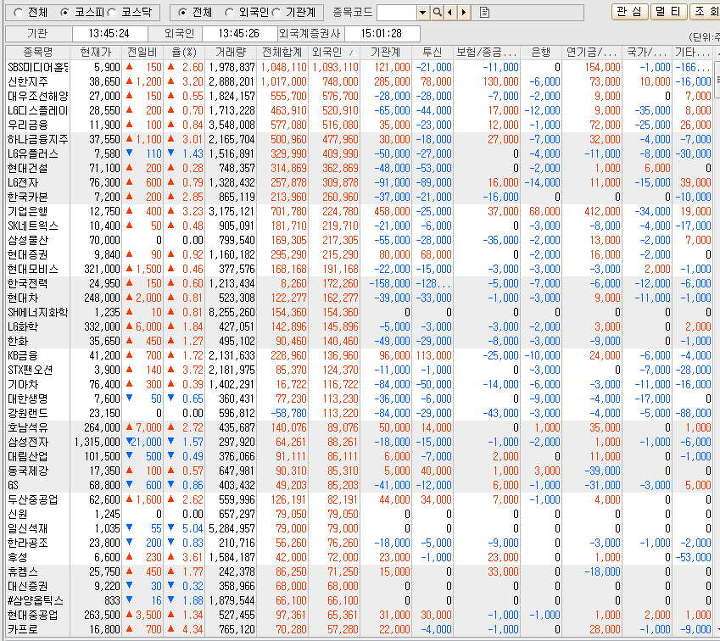Select the LG유플러스 row name

[x=33, y=154]
